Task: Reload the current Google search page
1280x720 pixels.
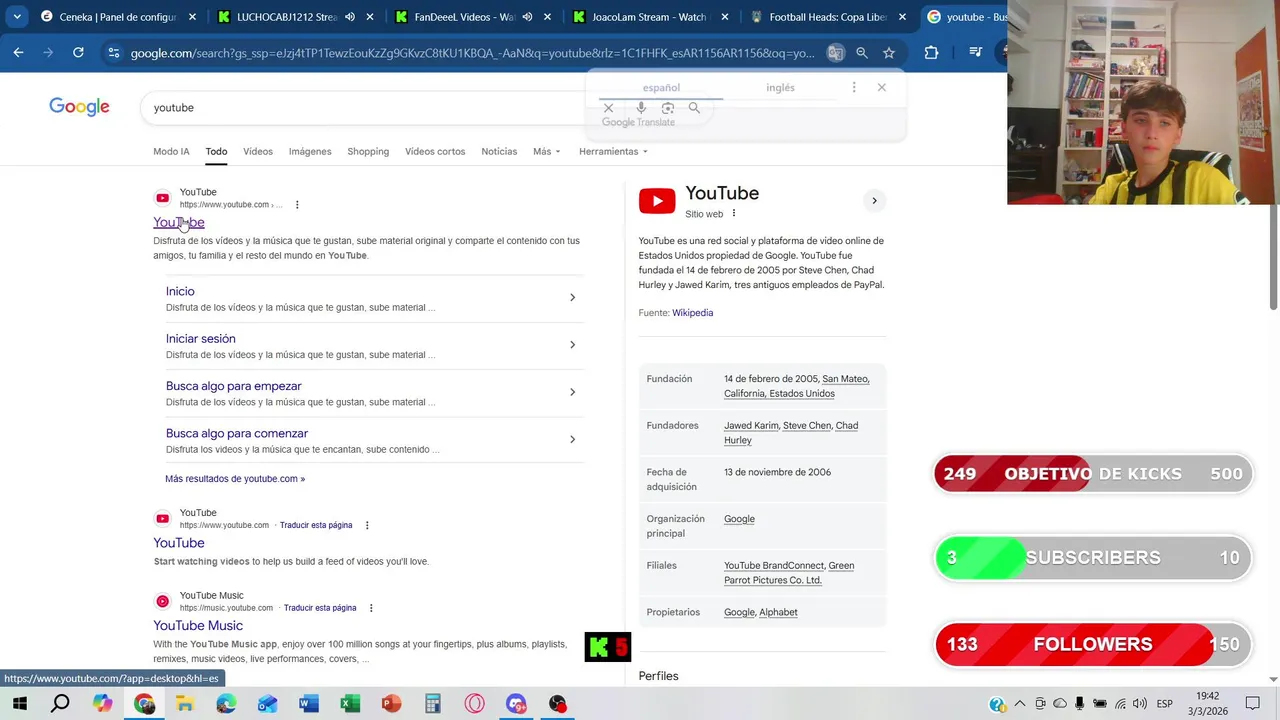Action: [78, 52]
